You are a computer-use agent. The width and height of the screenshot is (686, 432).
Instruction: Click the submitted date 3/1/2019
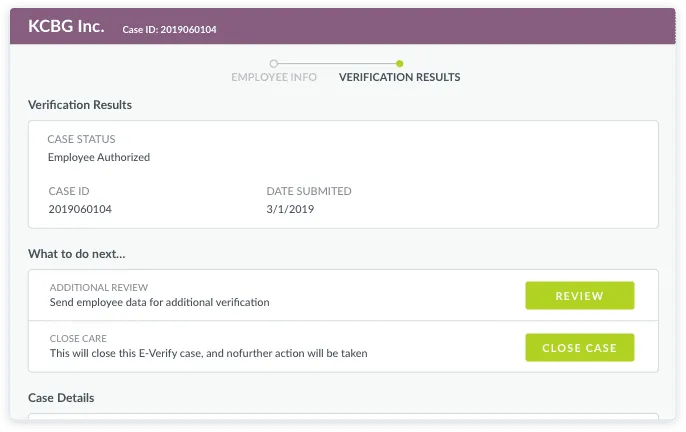pyautogui.click(x=290, y=209)
